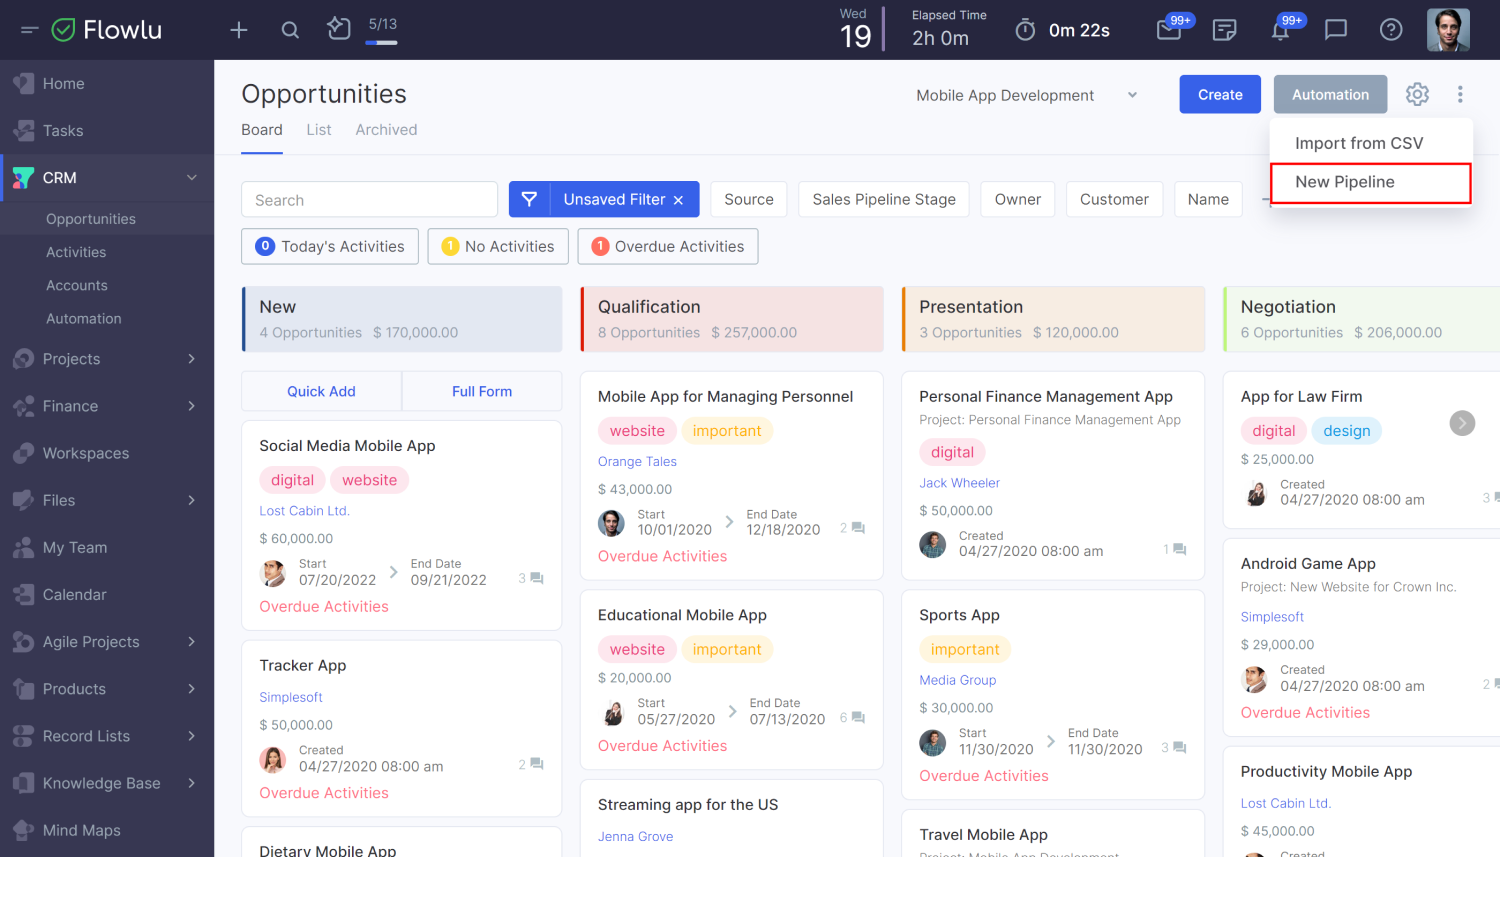
Task: Switch to the List tab
Action: [319, 130]
